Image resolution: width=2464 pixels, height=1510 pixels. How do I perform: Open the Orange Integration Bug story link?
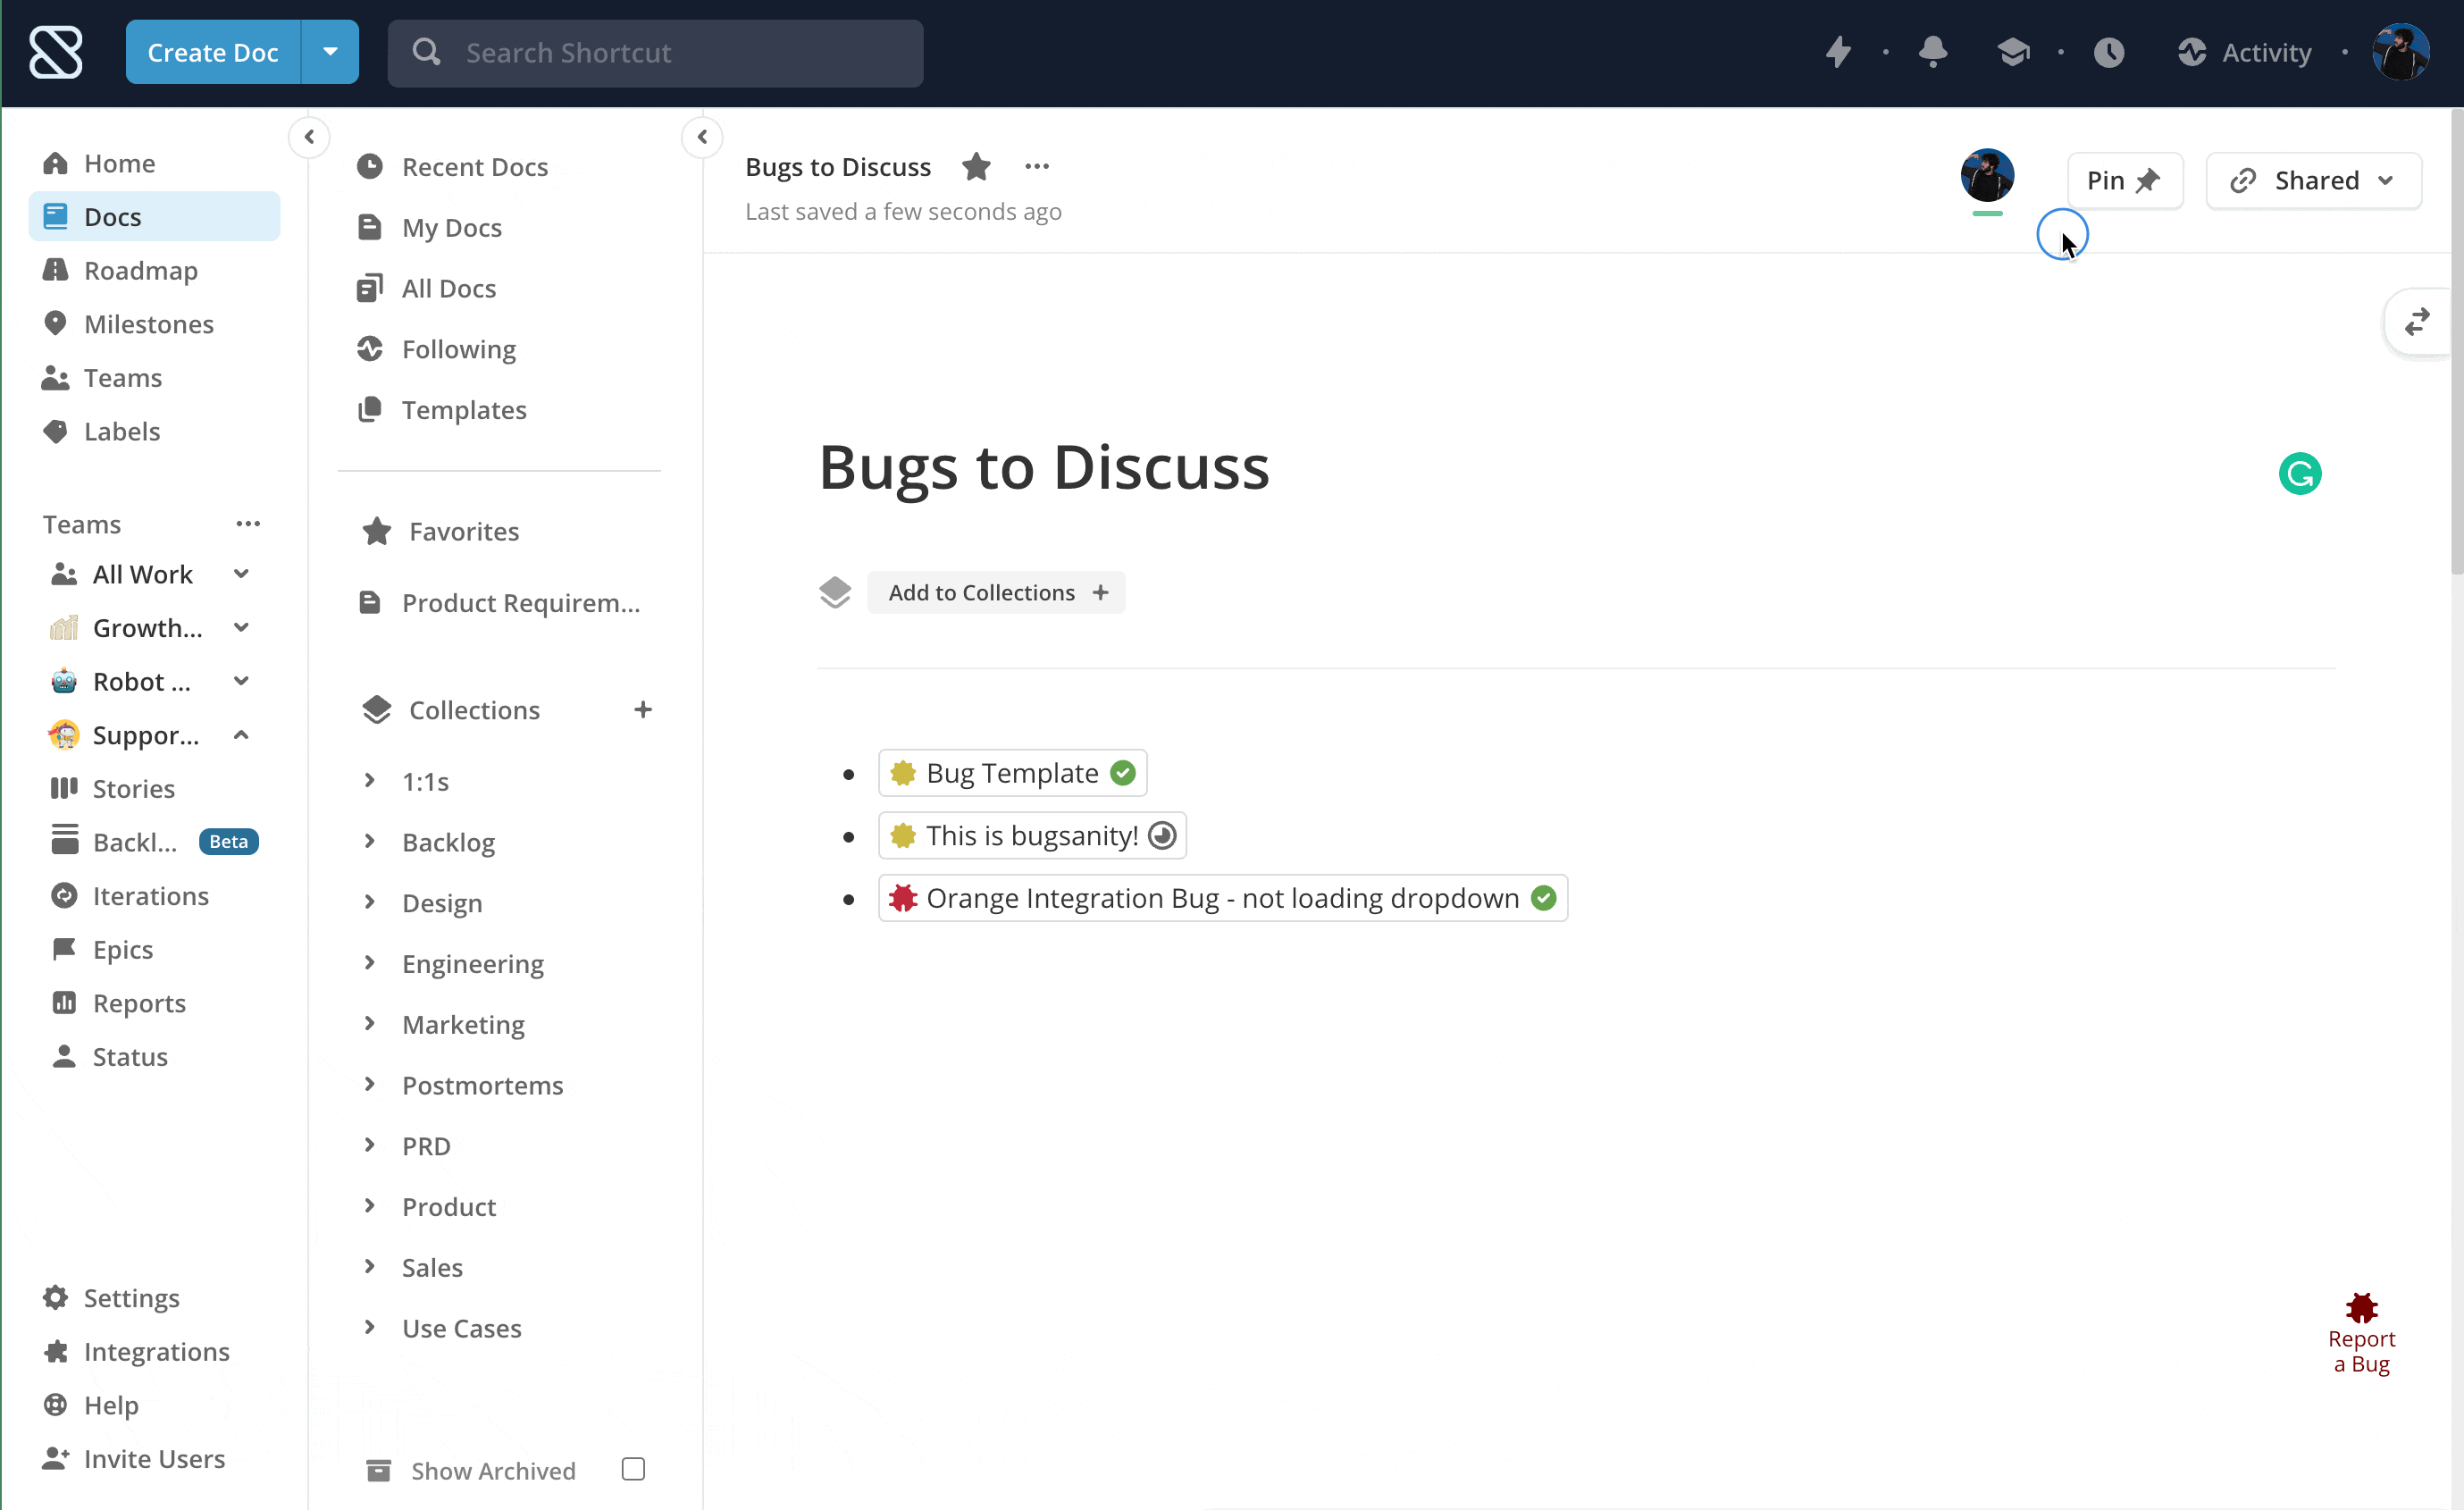(x=1223, y=899)
